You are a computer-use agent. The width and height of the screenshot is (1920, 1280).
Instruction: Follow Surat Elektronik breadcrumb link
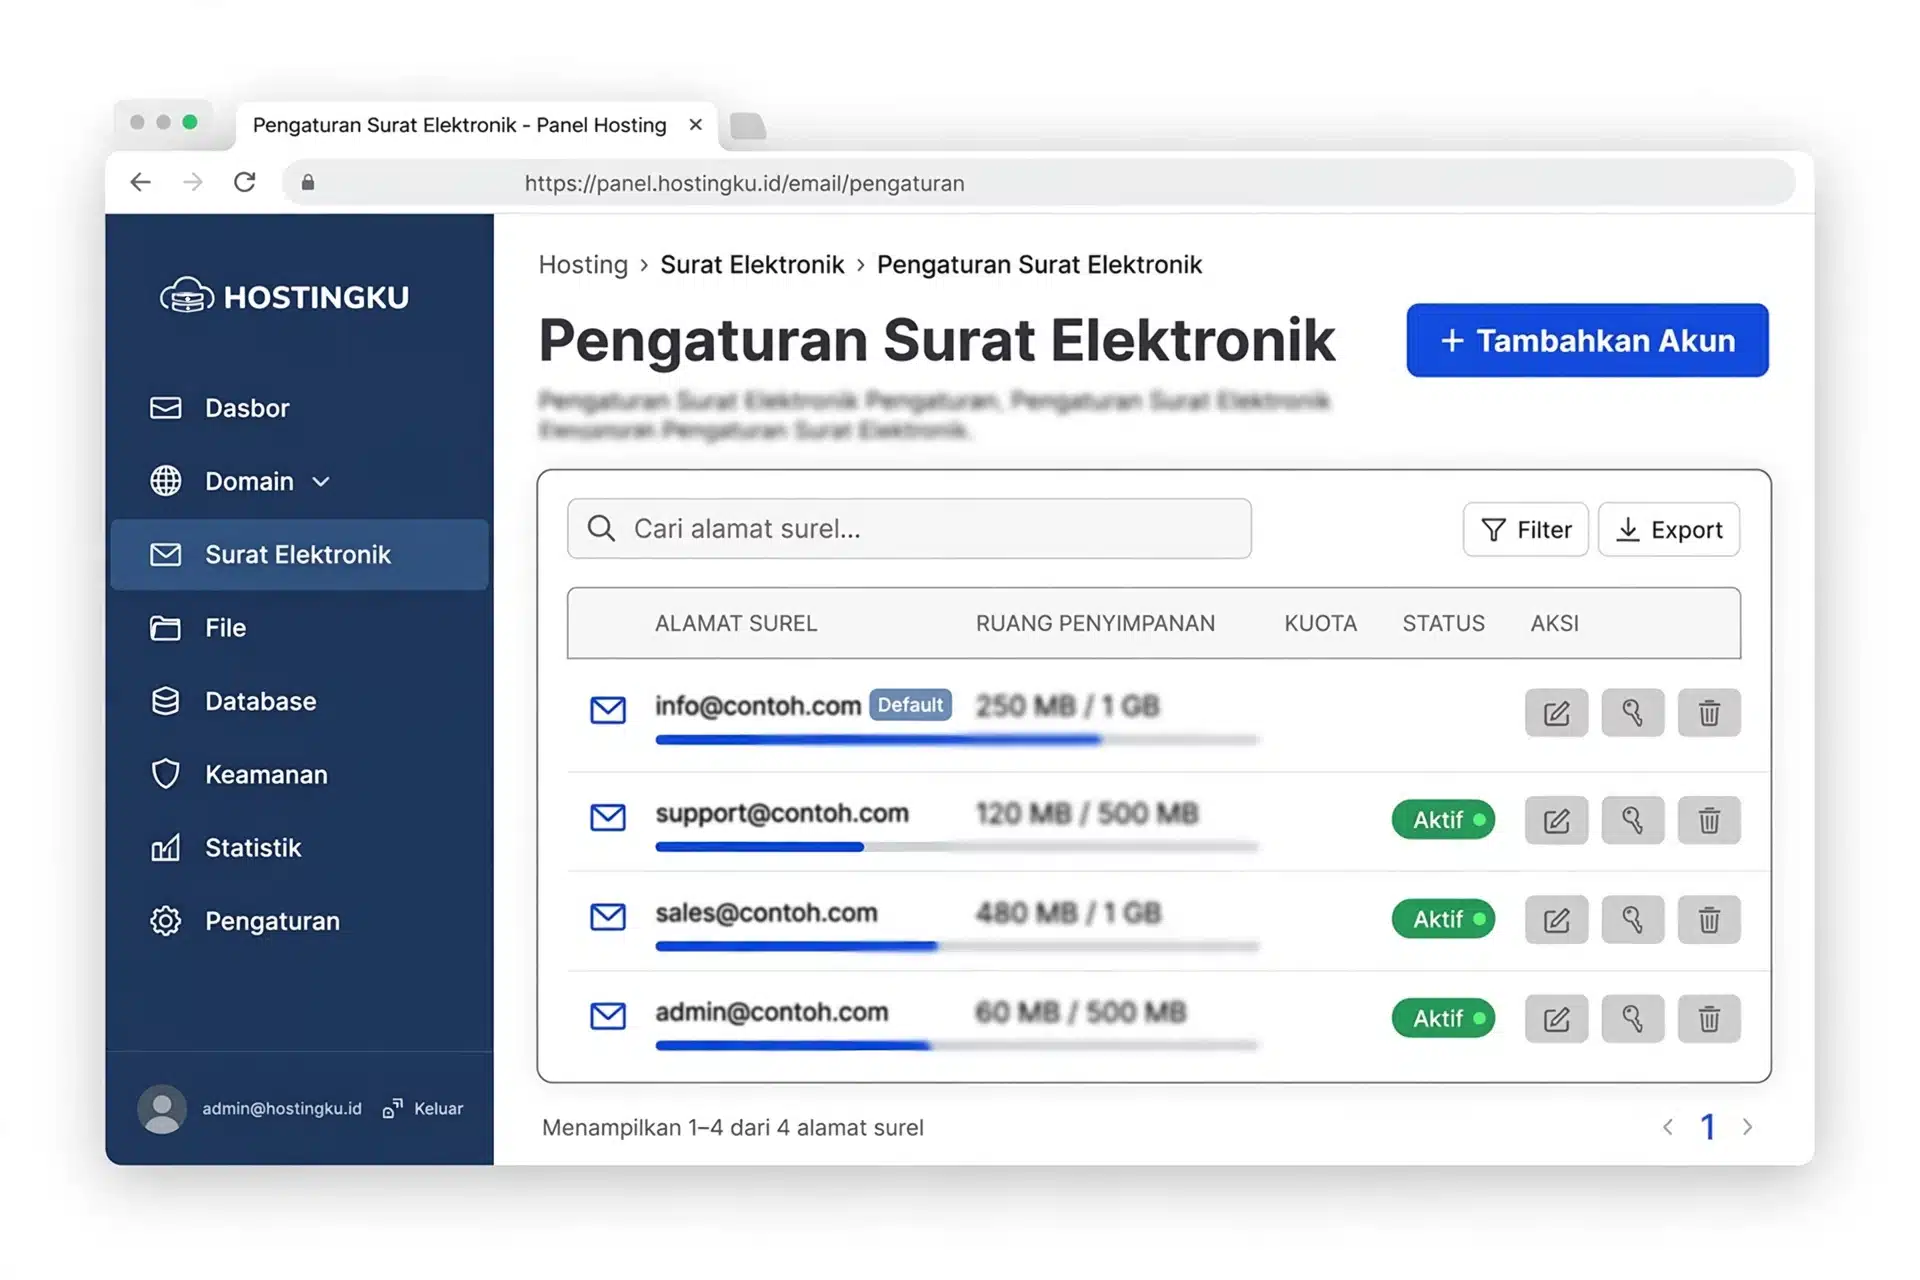click(x=752, y=265)
